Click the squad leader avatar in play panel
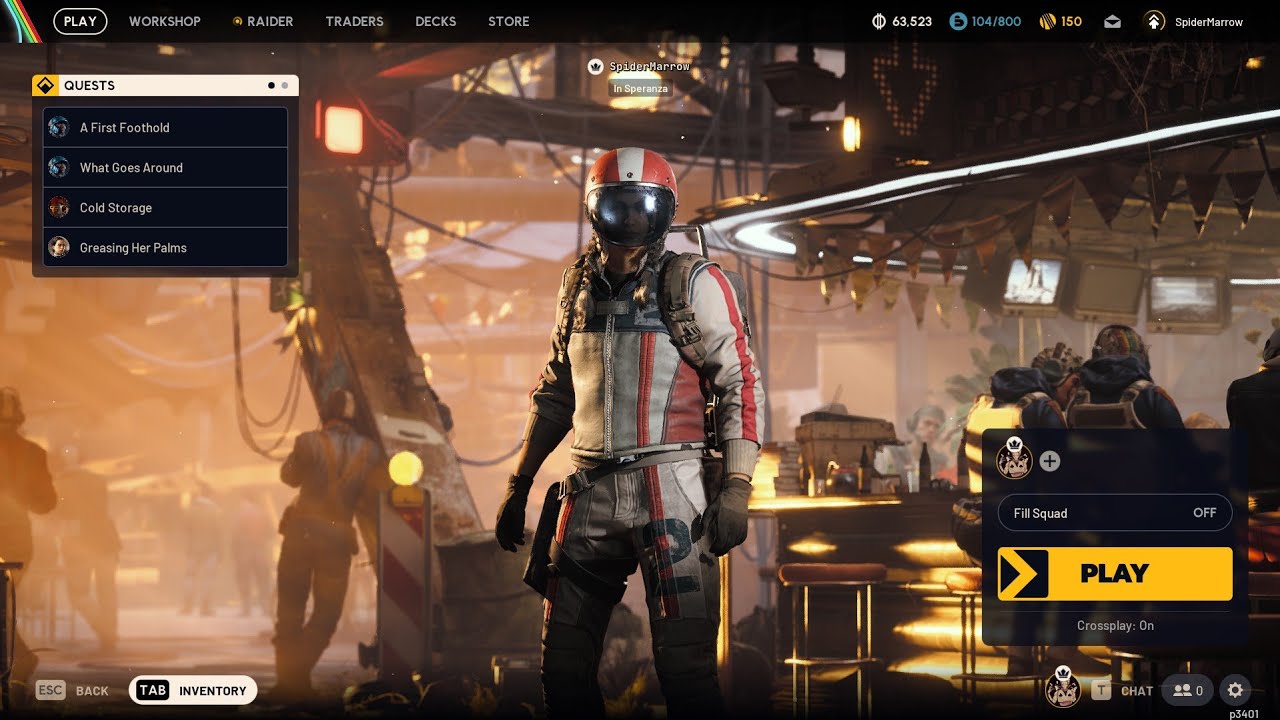This screenshot has height=720, width=1280. tap(1014, 459)
